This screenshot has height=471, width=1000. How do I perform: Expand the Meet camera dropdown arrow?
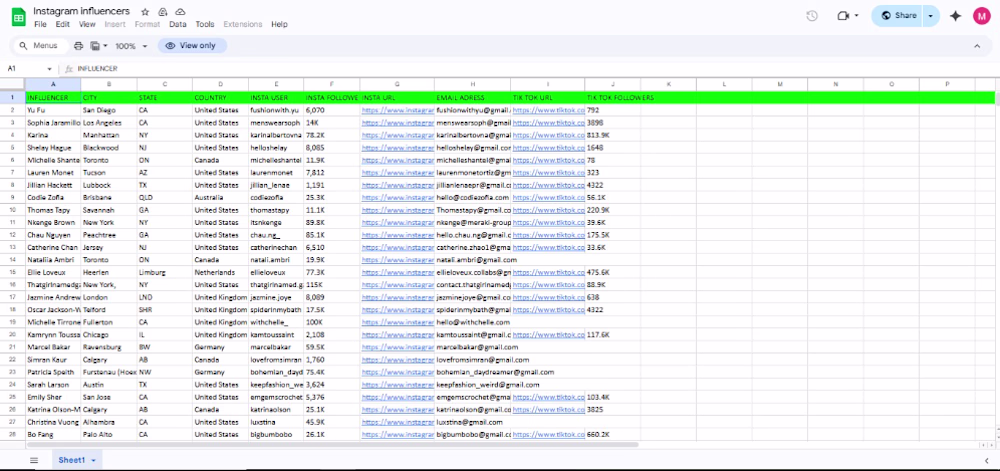pos(857,16)
